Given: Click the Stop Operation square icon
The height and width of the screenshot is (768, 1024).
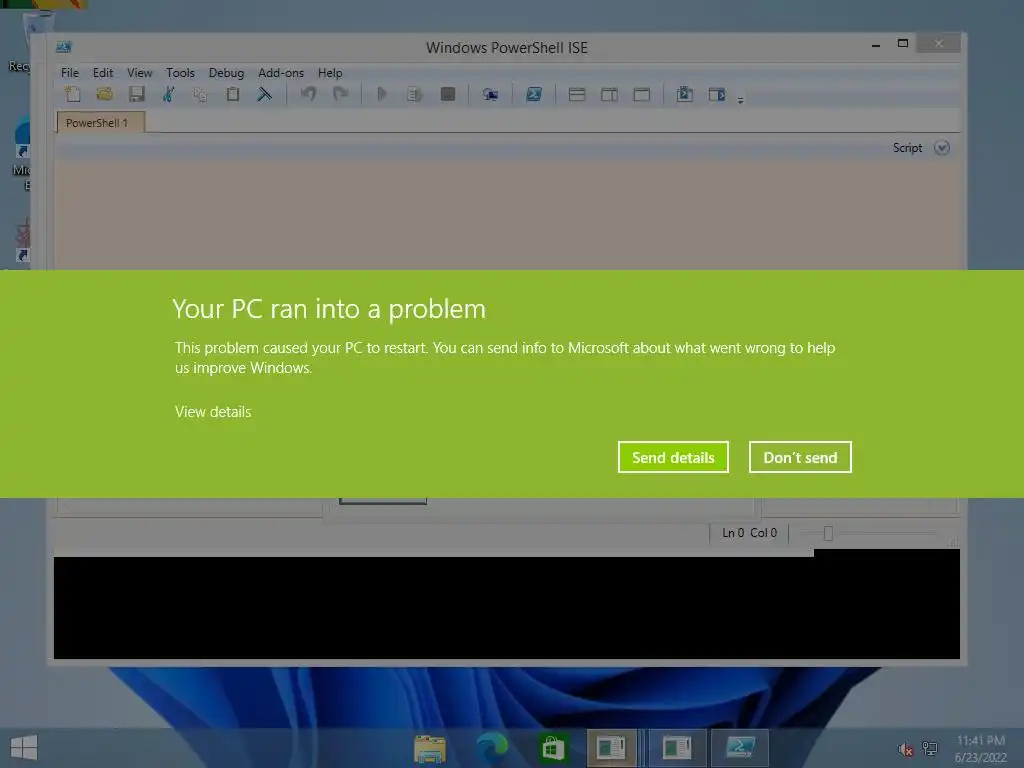Looking at the screenshot, I should tap(448, 94).
